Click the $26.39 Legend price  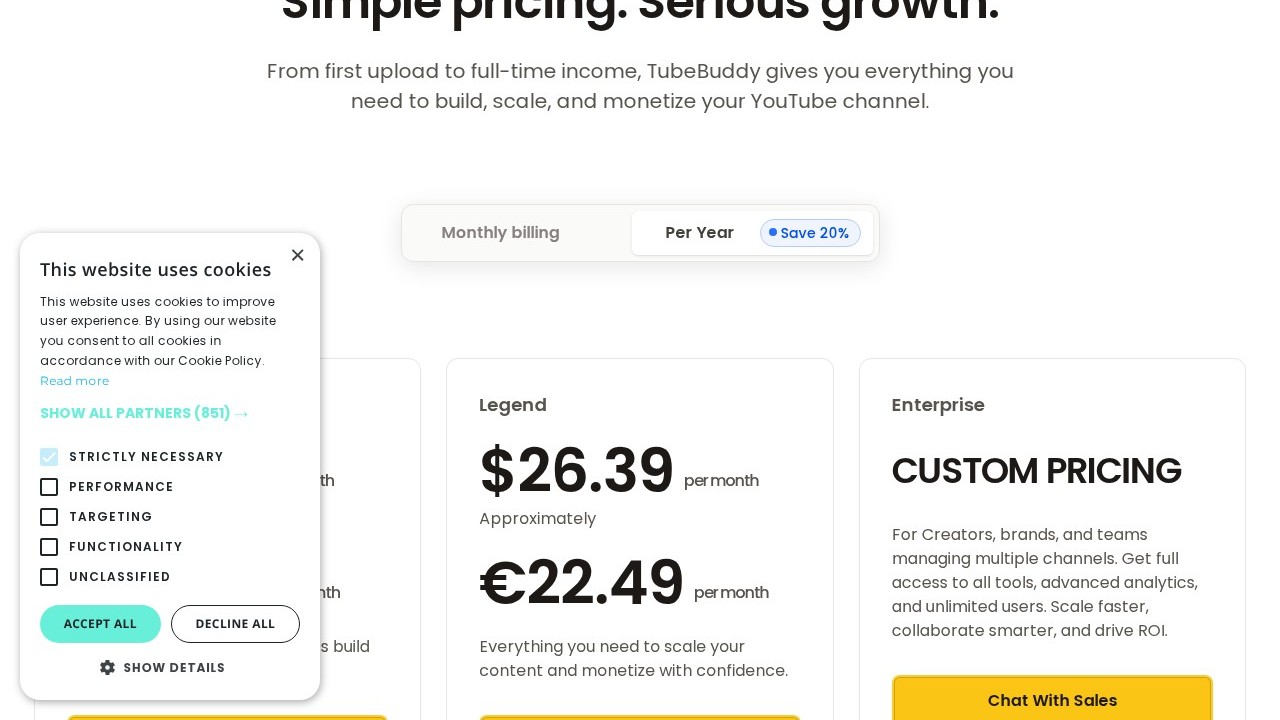576,471
